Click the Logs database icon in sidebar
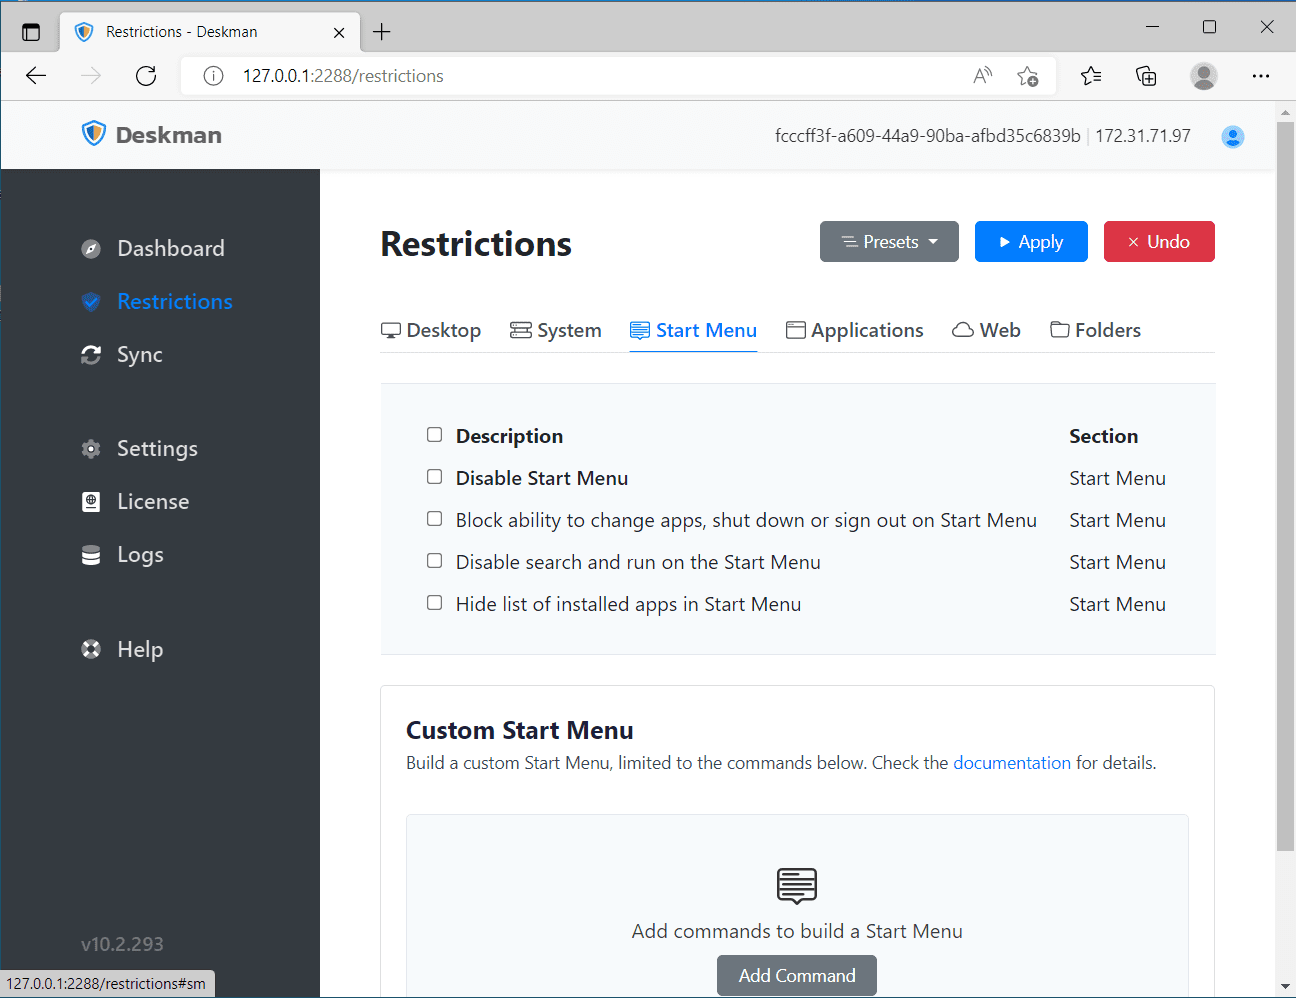Screen dimensions: 1296x998 (x=91, y=555)
